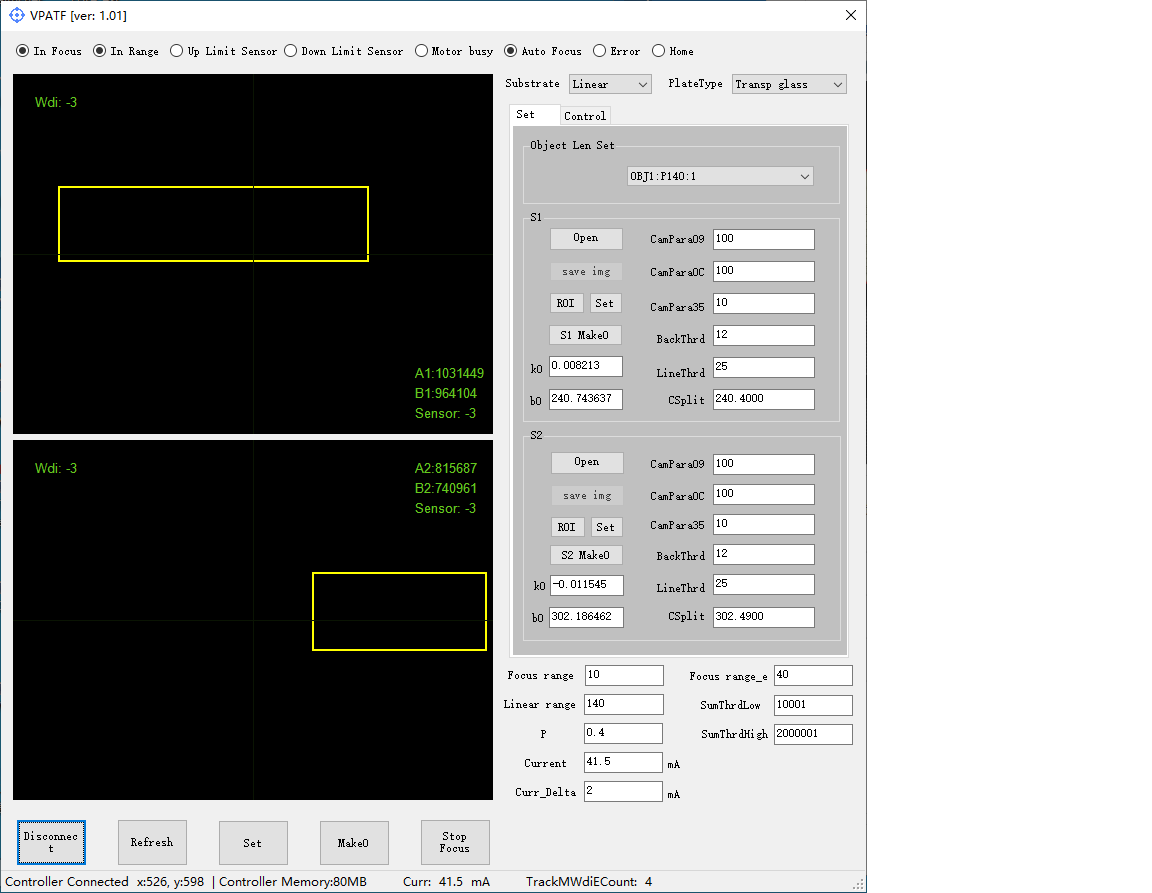Focus the S1 k0 field 0.008213
The width and height of the screenshot is (1152, 893).
click(586, 366)
